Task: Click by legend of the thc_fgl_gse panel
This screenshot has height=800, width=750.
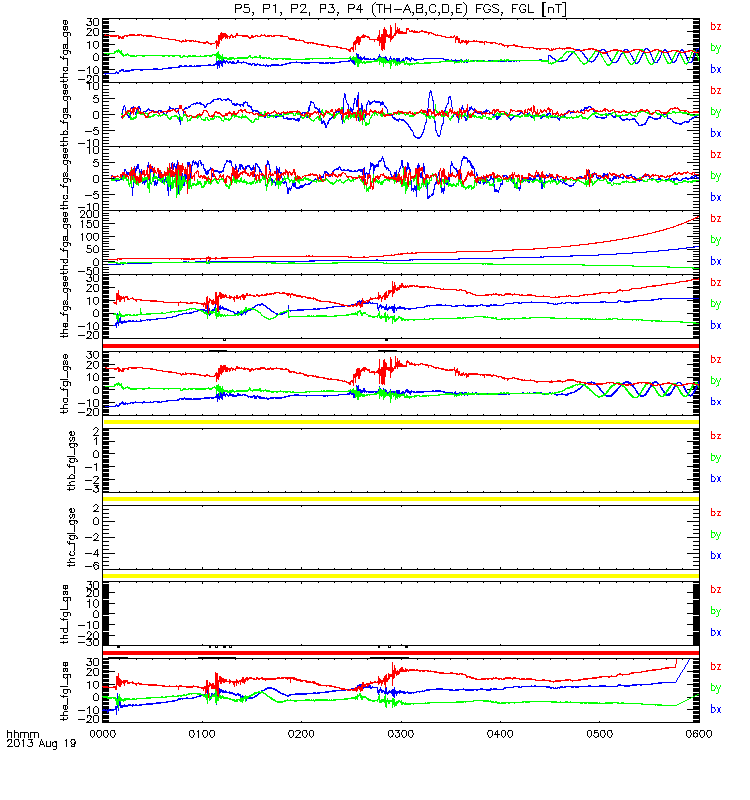Action: pyautogui.click(x=715, y=535)
